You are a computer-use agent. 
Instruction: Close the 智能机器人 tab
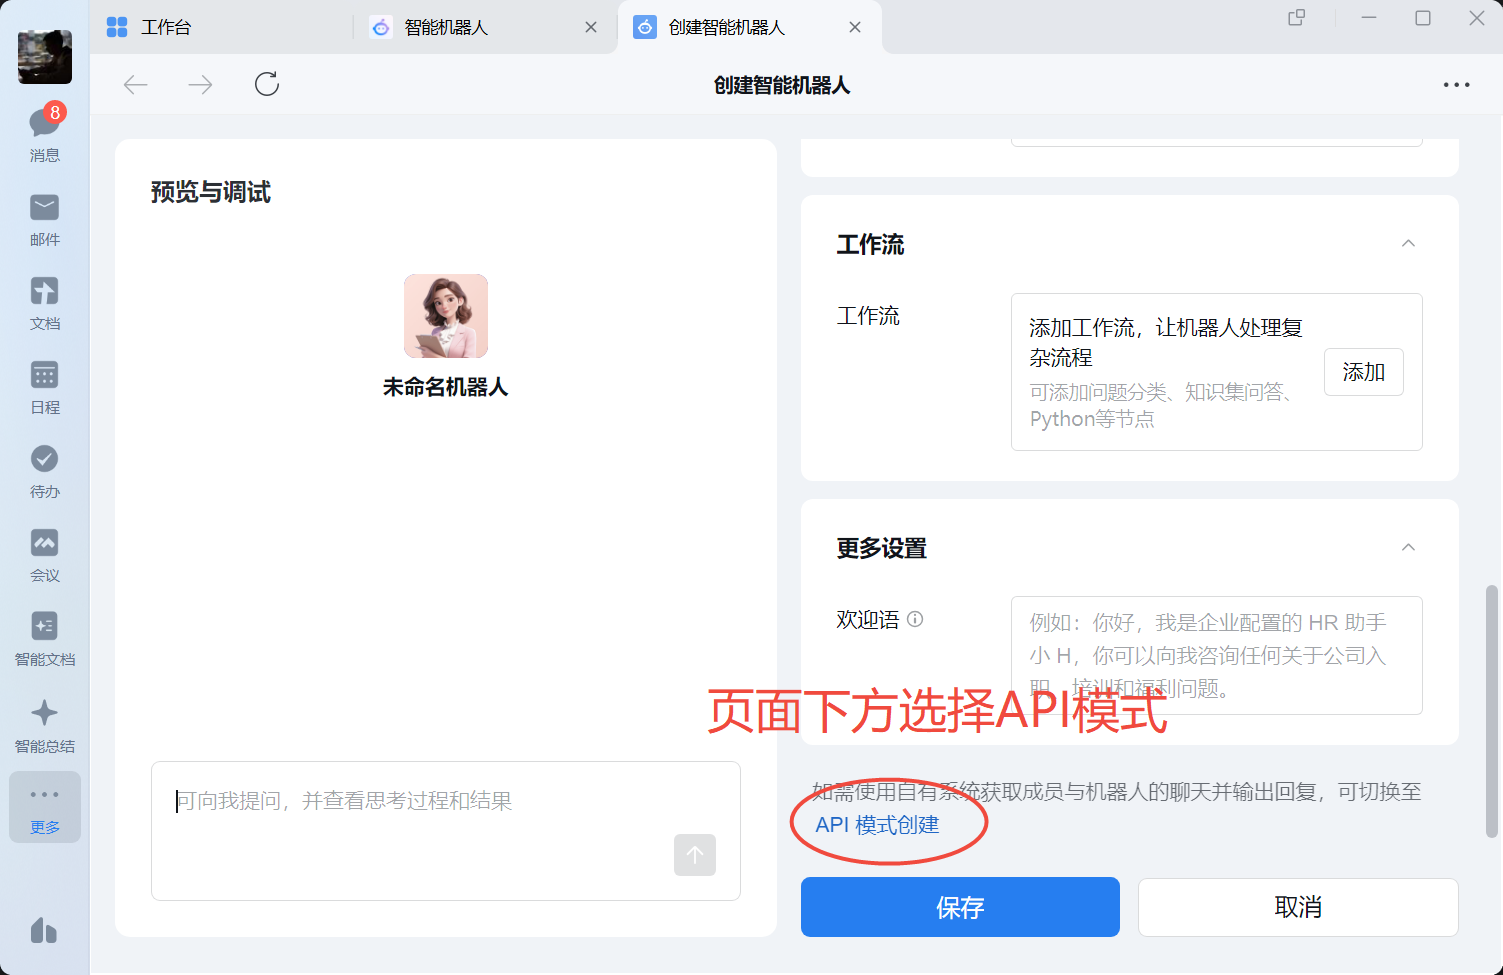591,27
